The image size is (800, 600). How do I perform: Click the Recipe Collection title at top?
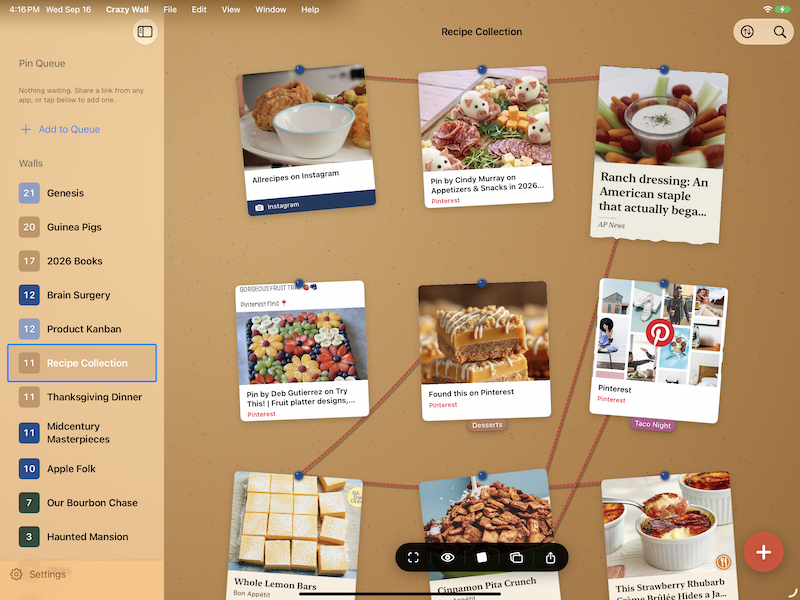pos(482,32)
